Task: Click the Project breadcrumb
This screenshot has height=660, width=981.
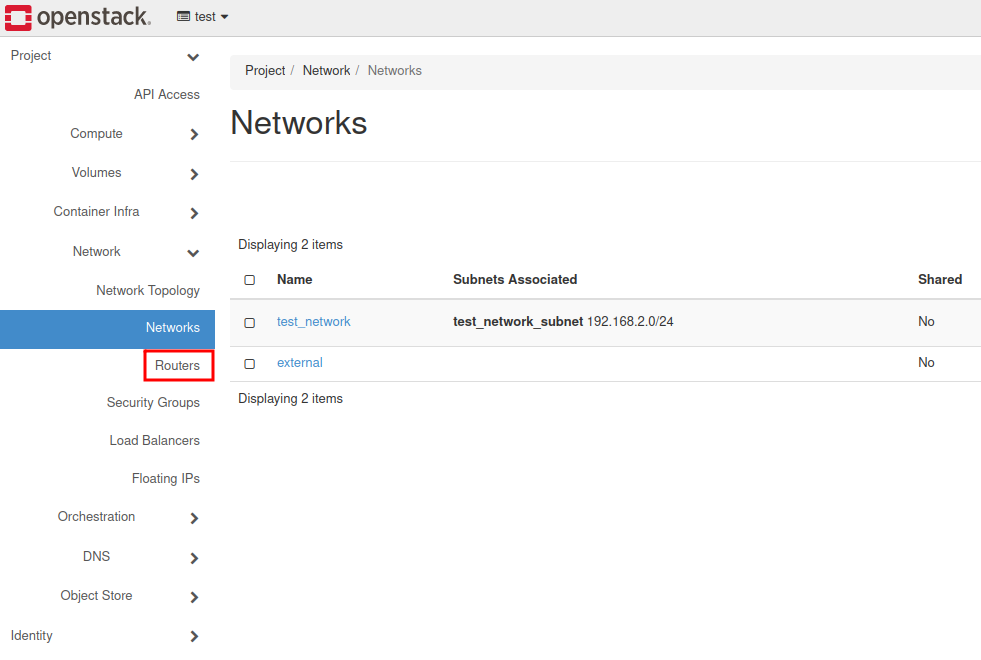Action: 265,71
